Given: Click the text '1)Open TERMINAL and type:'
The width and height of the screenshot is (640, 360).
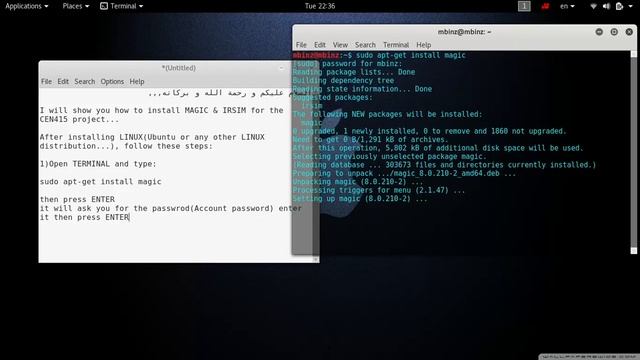Looking at the screenshot, I should (x=98, y=164).
